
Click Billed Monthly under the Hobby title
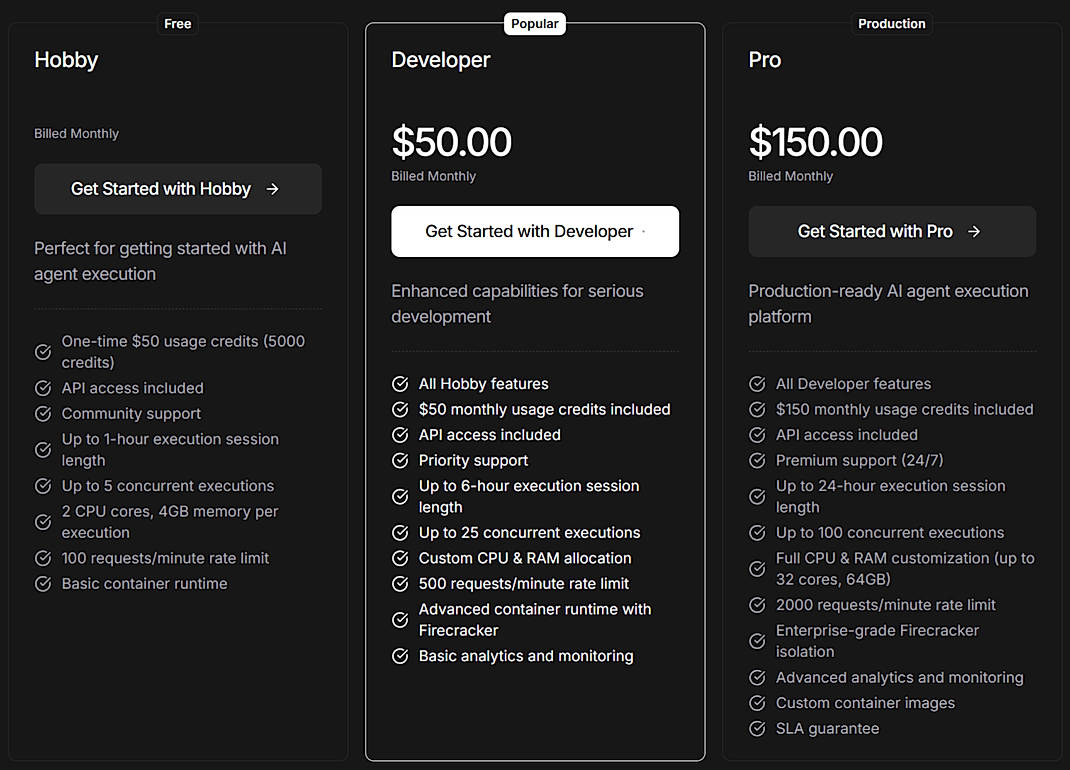76,134
